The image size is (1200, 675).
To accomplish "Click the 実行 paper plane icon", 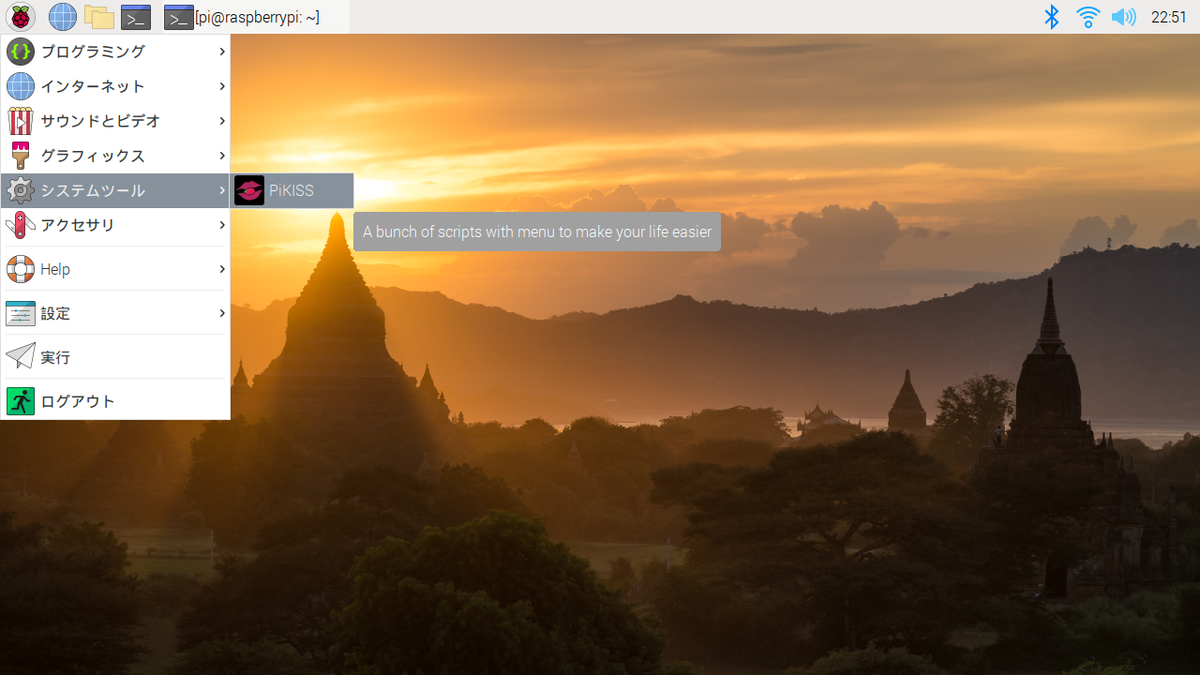I will [x=20, y=357].
